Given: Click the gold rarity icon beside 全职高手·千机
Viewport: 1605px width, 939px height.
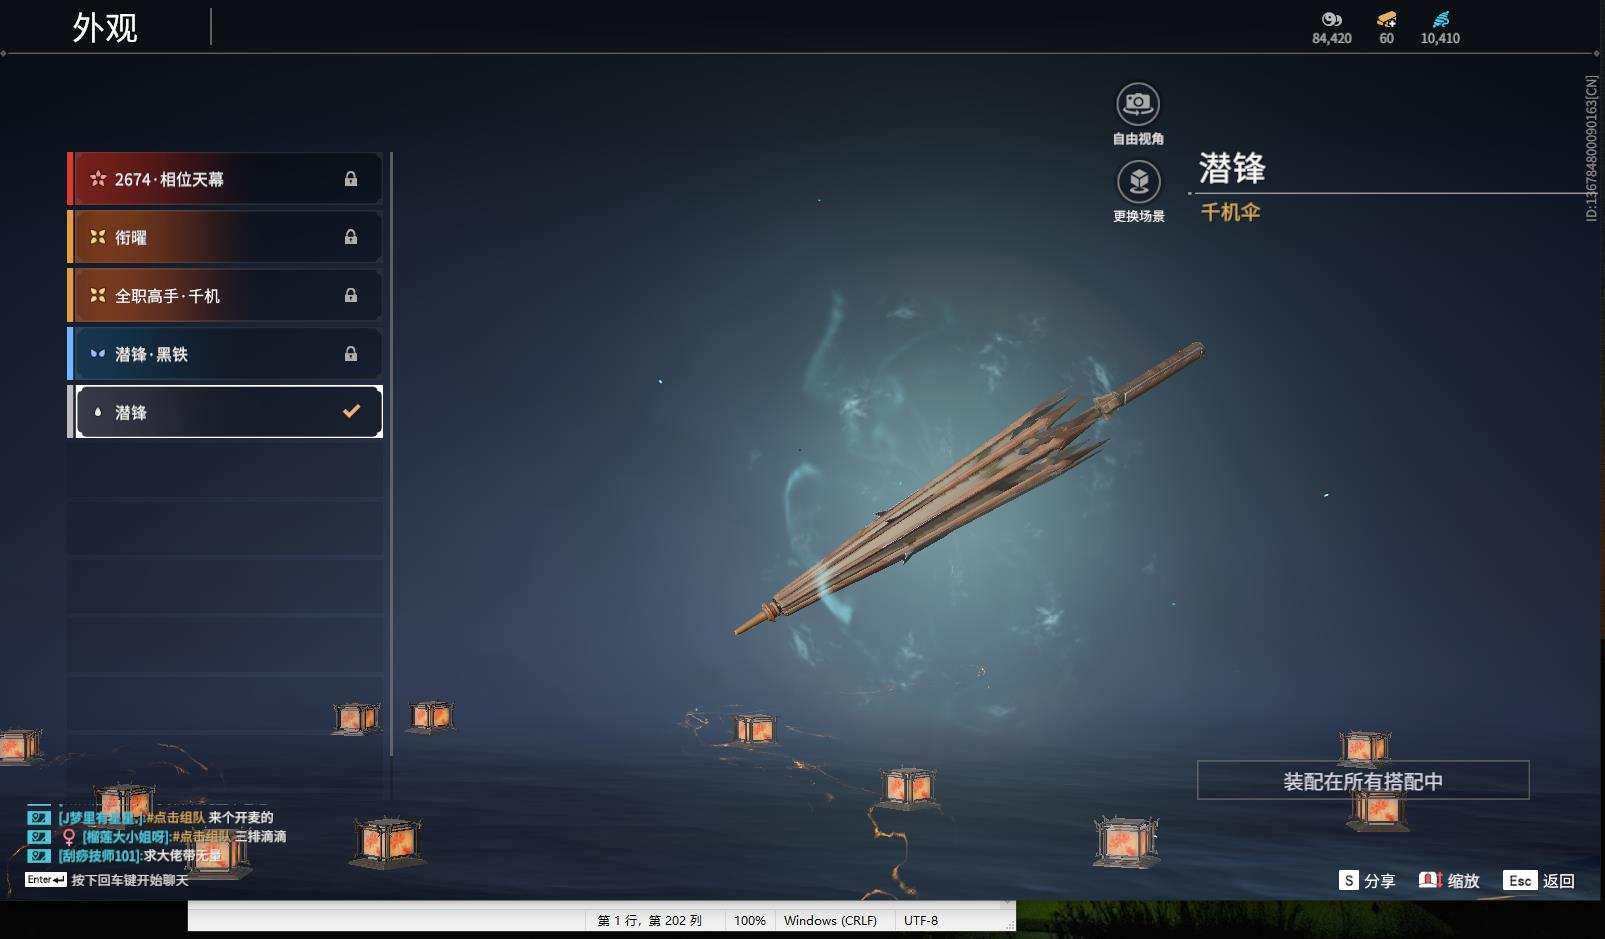Looking at the screenshot, I should click(x=98, y=295).
